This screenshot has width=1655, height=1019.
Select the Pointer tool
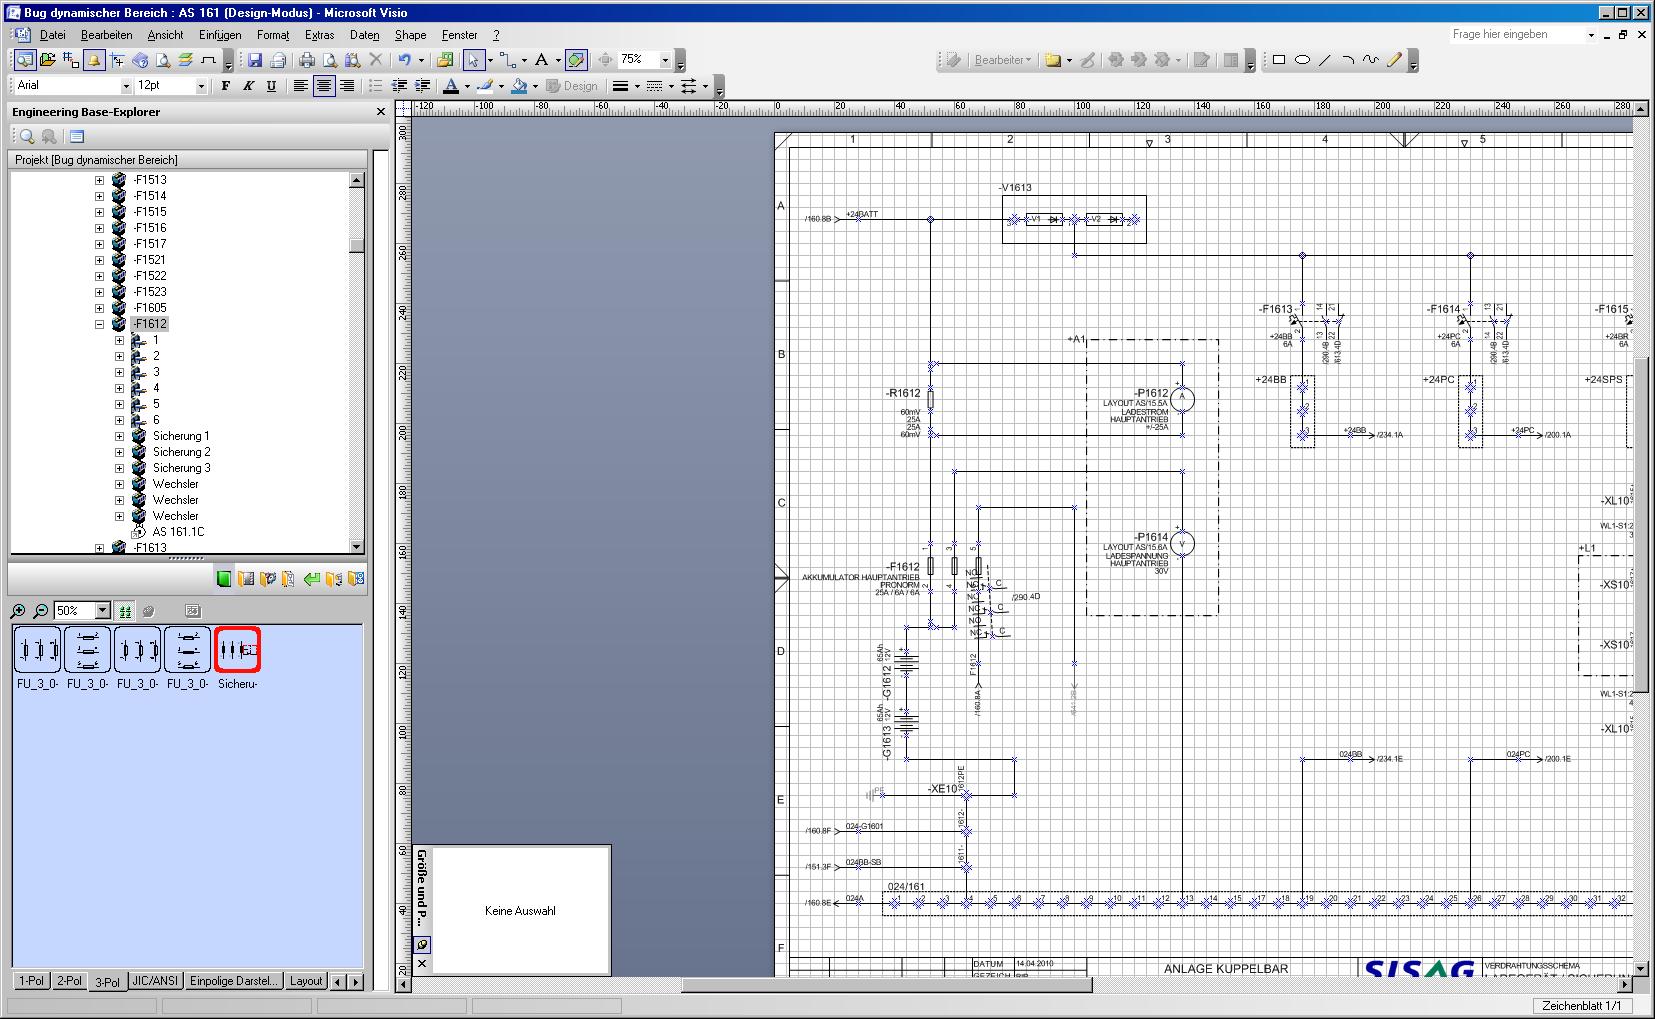coord(474,60)
